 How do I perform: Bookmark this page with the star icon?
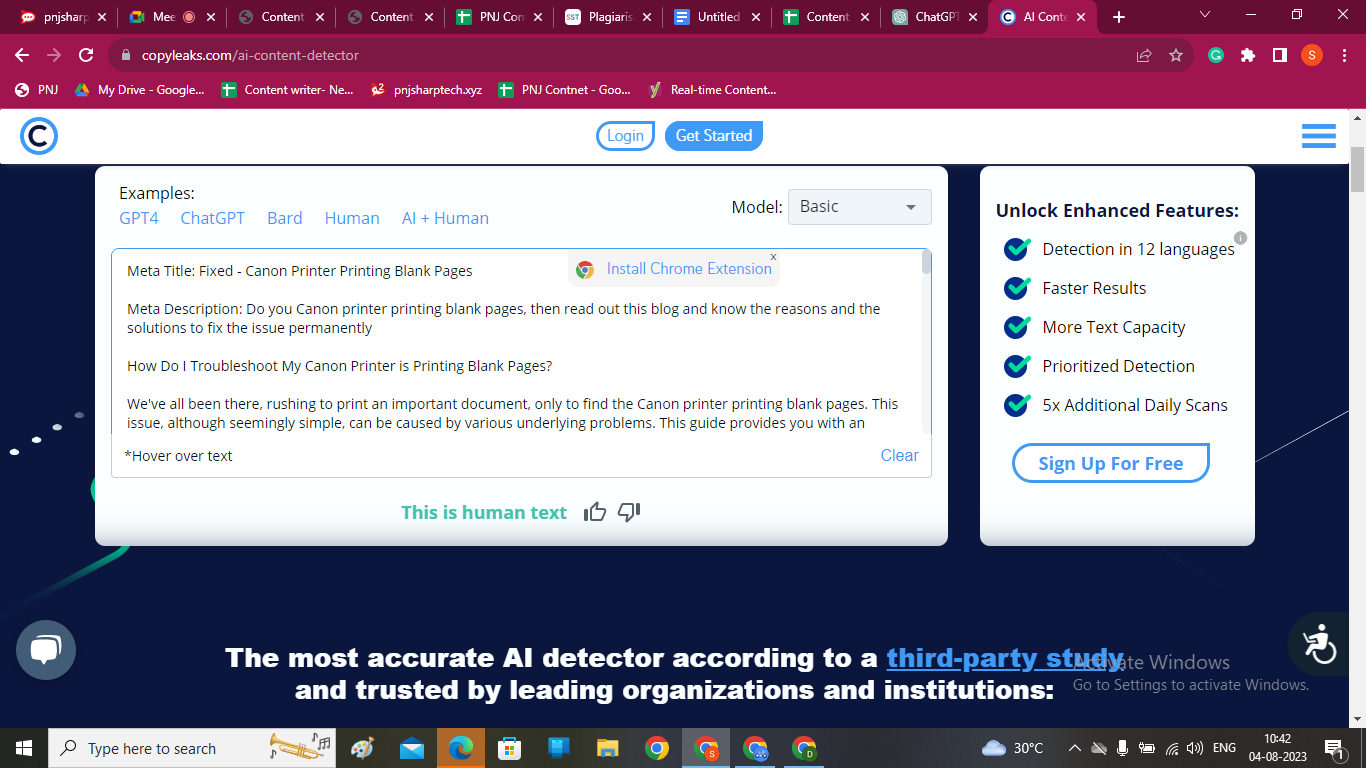pyautogui.click(x=1176, y=55)
